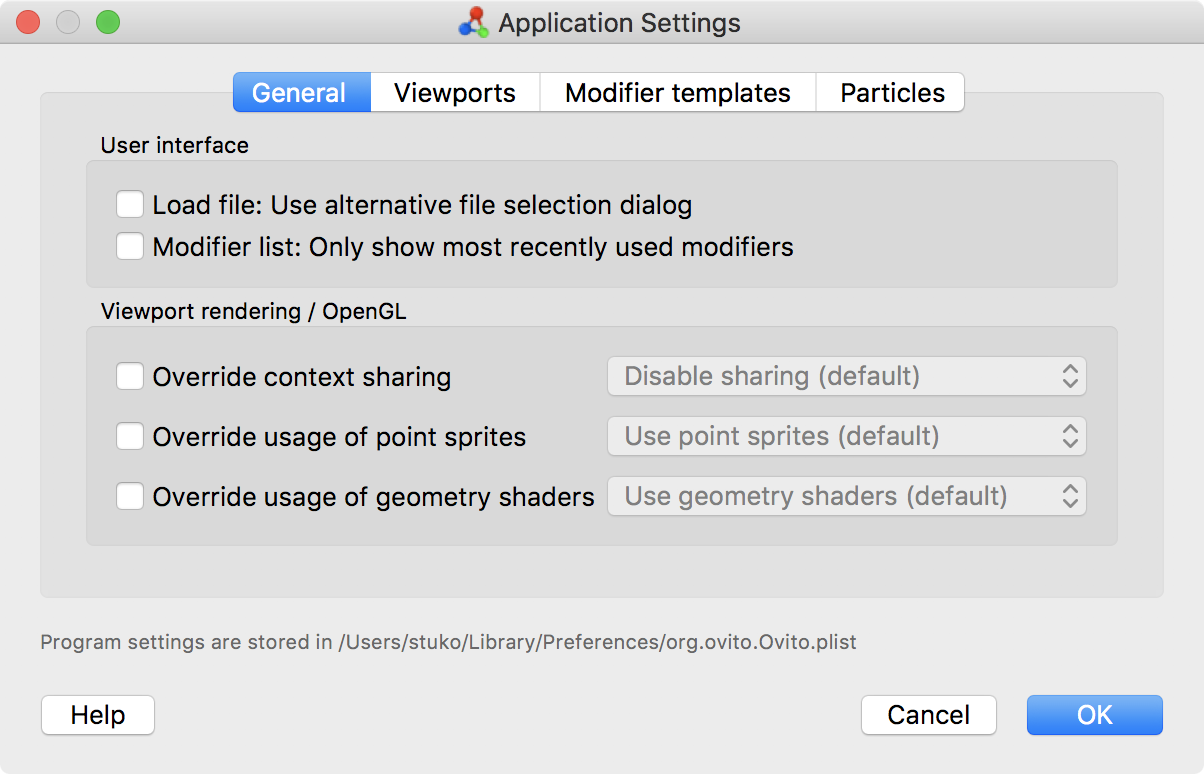This screenshot has height=774, width=1204.
Task: Tick only show recently used modifiers checkbox
Action: pyautogui.click(x=130, y=246)
